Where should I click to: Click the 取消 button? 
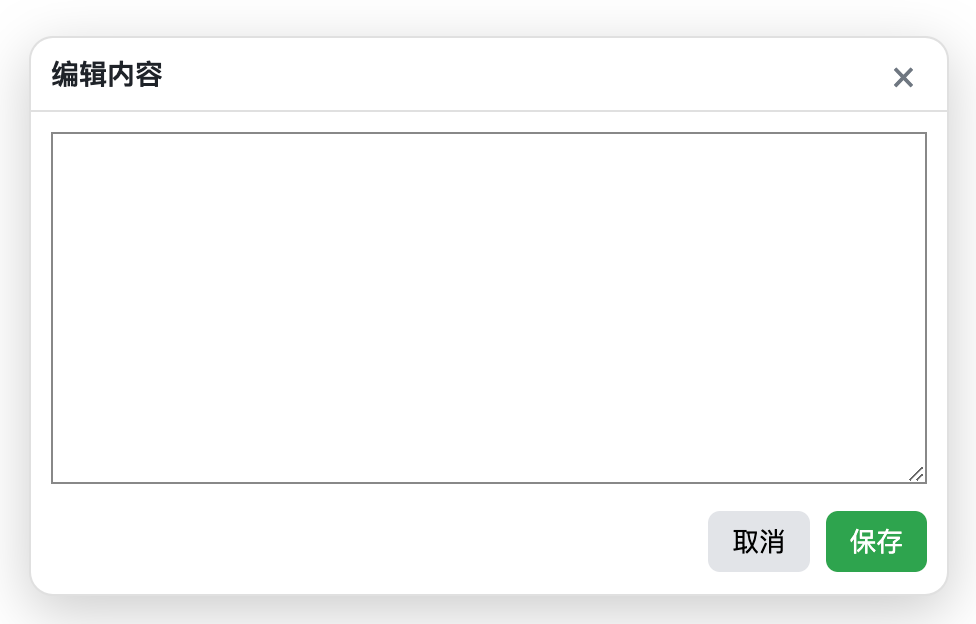click(x=758, y=542)
